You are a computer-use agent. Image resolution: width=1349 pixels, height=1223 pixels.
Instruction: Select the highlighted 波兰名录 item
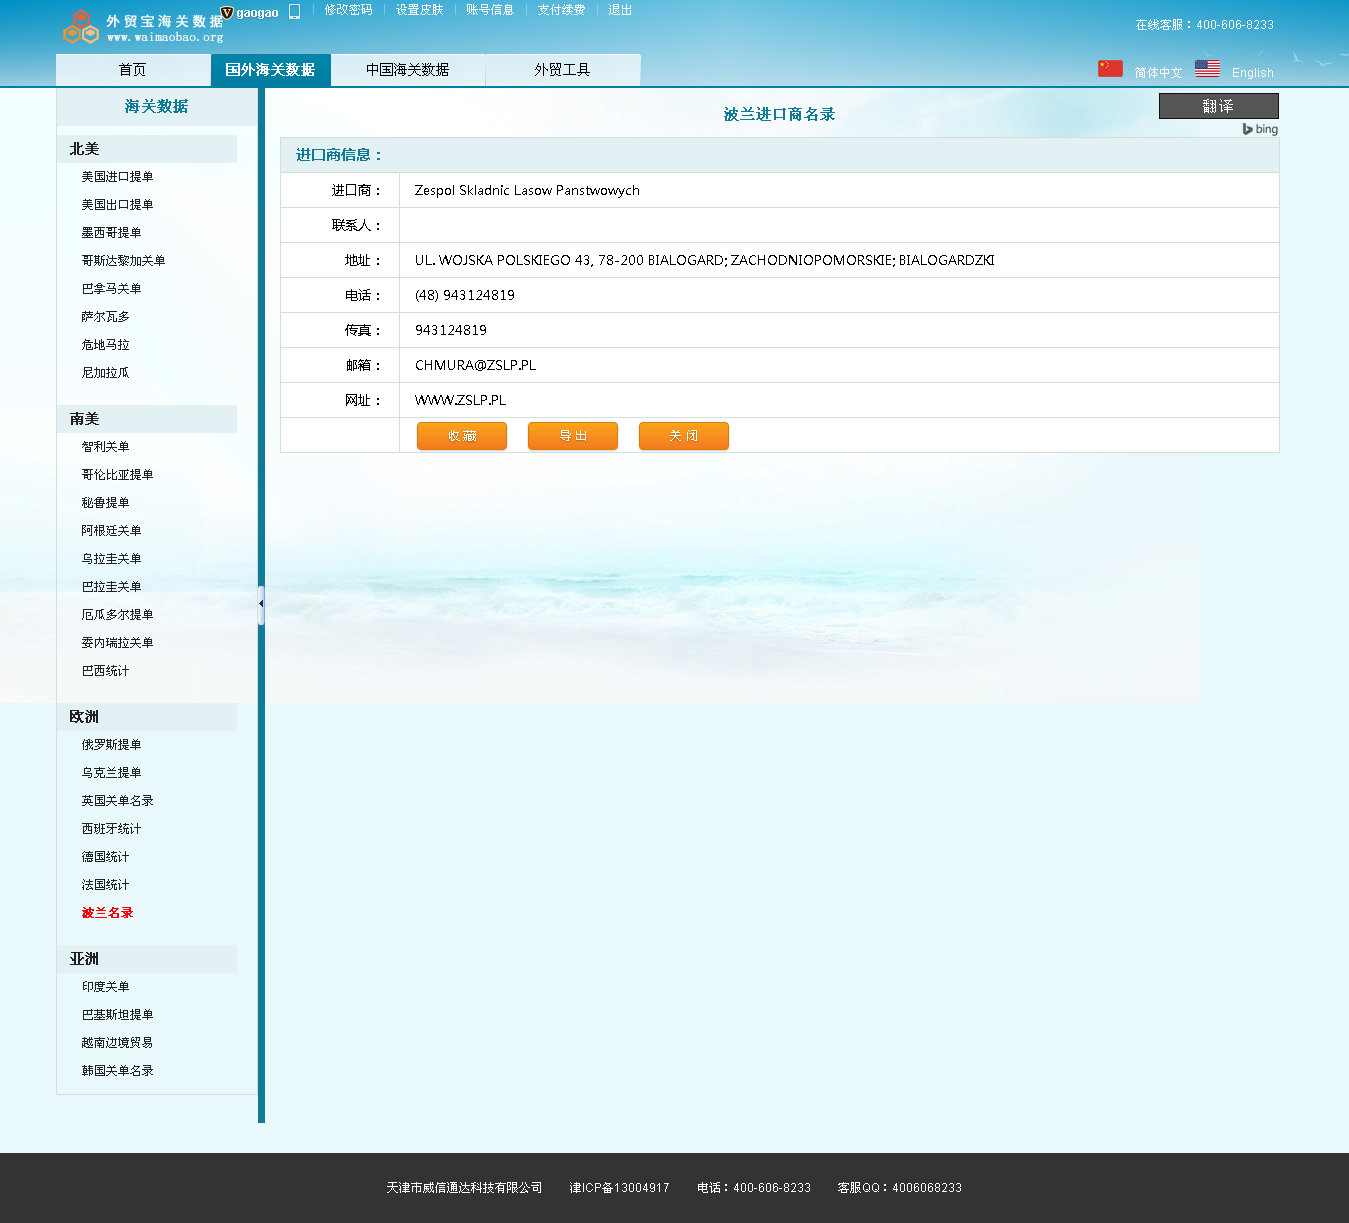(x=107, y=913)
